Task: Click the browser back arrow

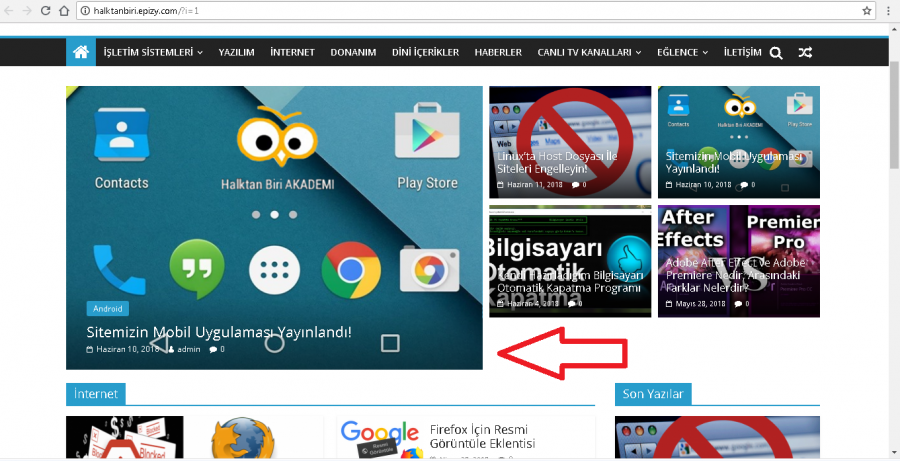Action: pos(9,10)
